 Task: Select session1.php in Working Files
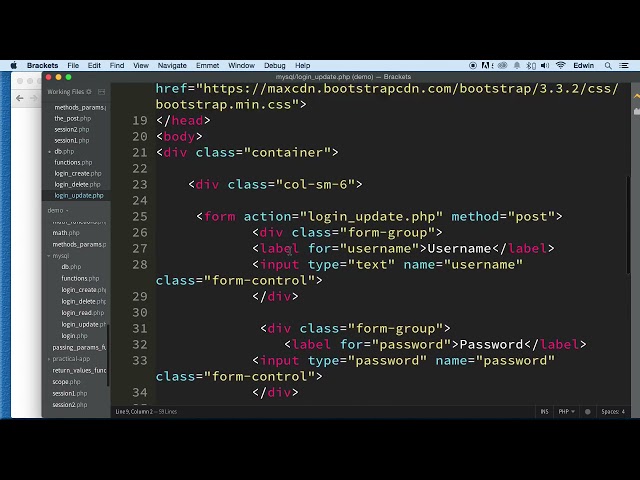coord(72,140)
